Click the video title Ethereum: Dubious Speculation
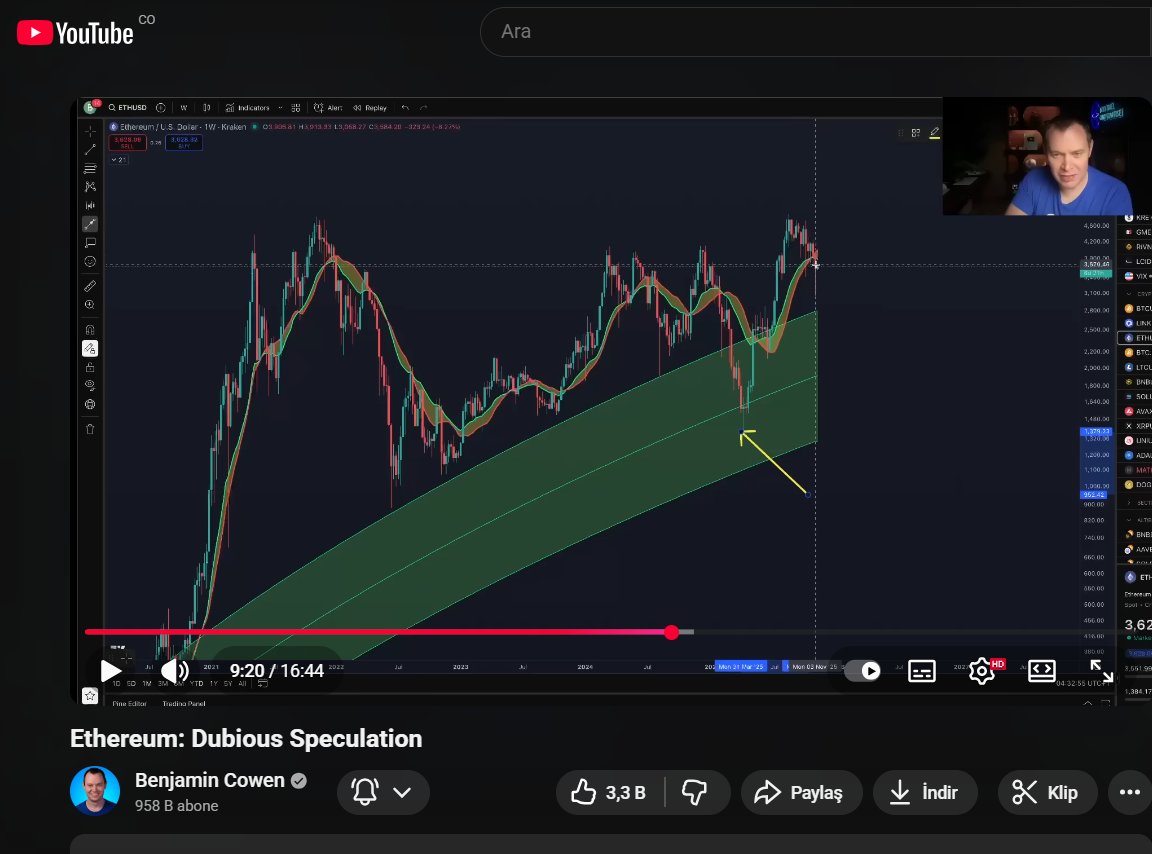Viewport: 1152px width, 854px height. (246, 739)
